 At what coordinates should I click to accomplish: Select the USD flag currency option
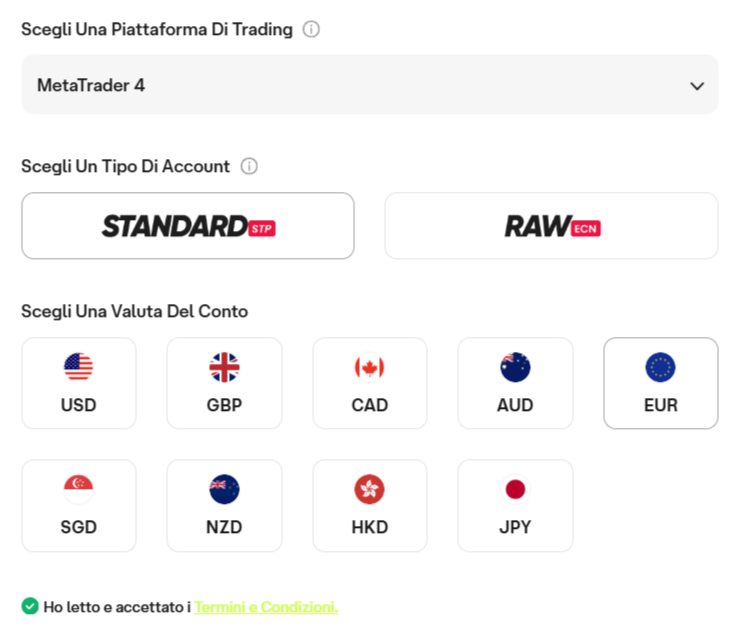(x=78, y=383)
